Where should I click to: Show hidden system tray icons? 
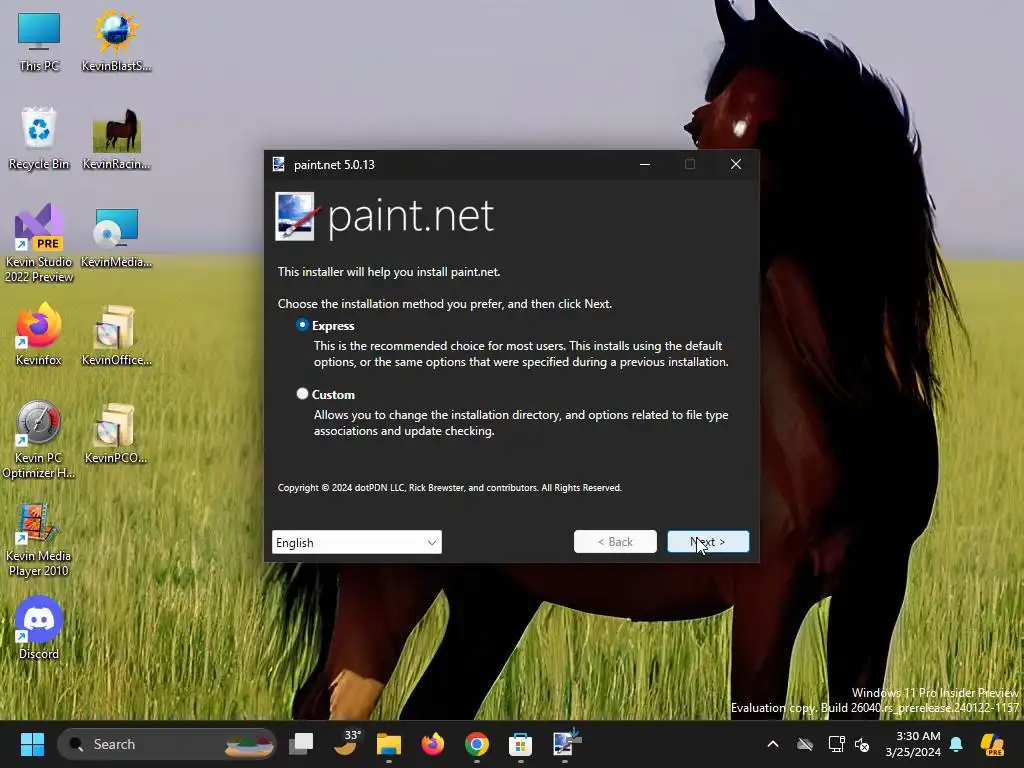point(773,744)
